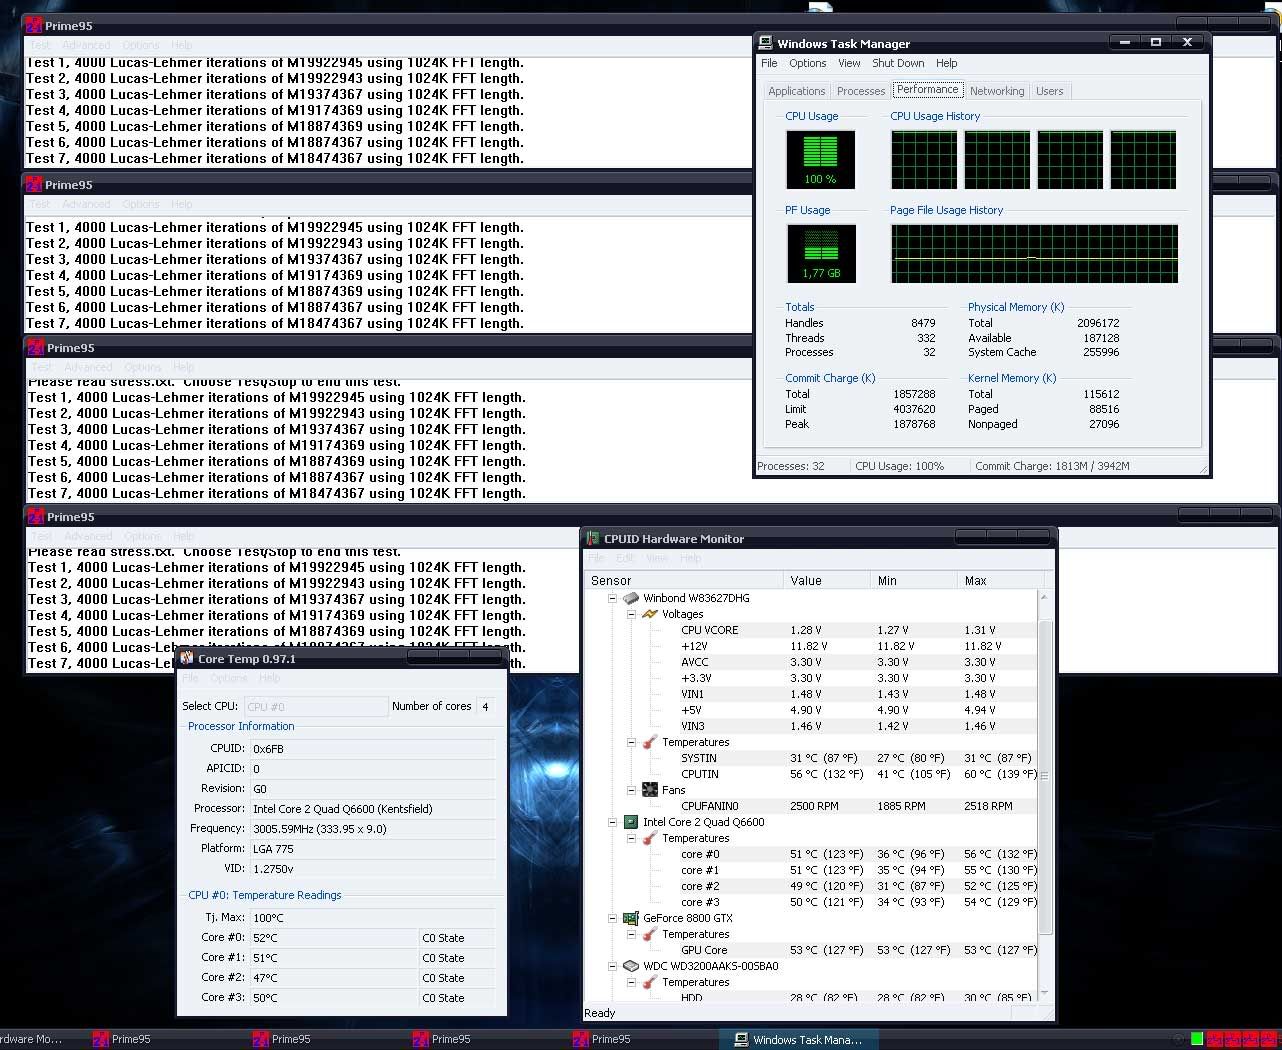Collapse the Intel Core 2 Quad Q6600 node
This screenshot has width=1282, height=1050.
(x=612, y=822)
